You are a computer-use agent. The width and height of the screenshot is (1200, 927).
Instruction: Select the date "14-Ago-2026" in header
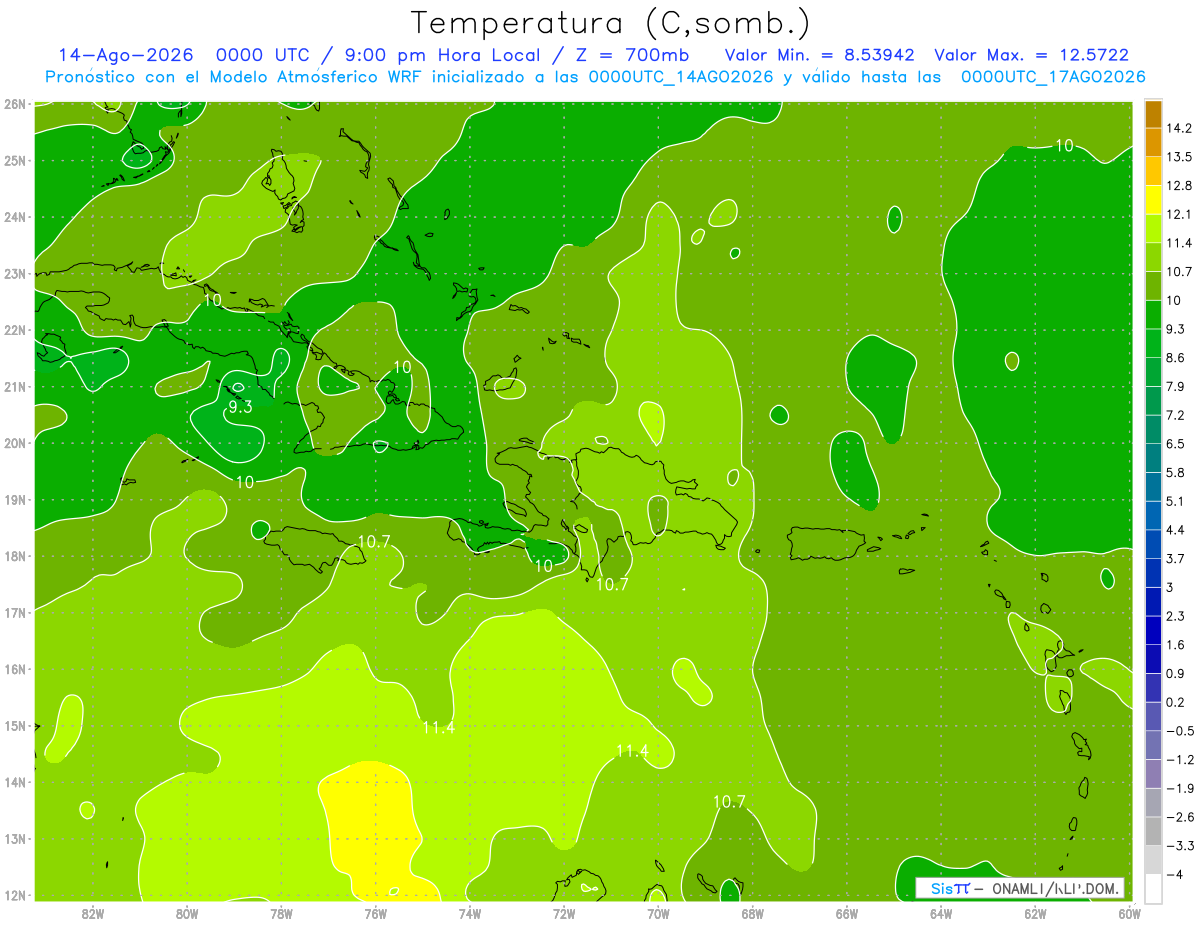[x=126, y=55]
